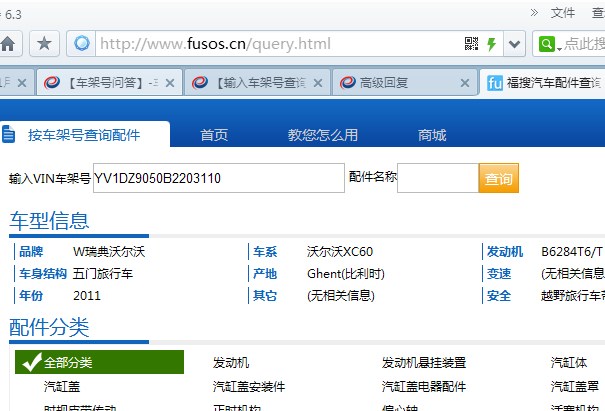Open the 汽缸盖电器配件 category
The image size is (605, 411).
(x=424, y=386)
